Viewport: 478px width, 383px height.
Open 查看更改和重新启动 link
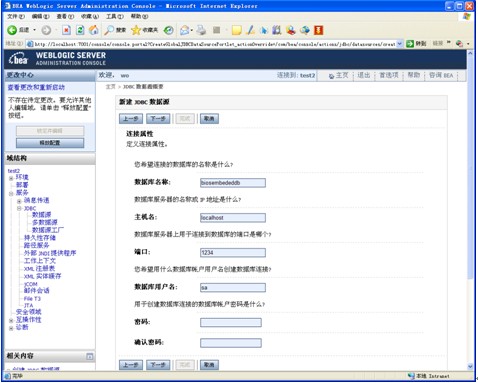36,87
